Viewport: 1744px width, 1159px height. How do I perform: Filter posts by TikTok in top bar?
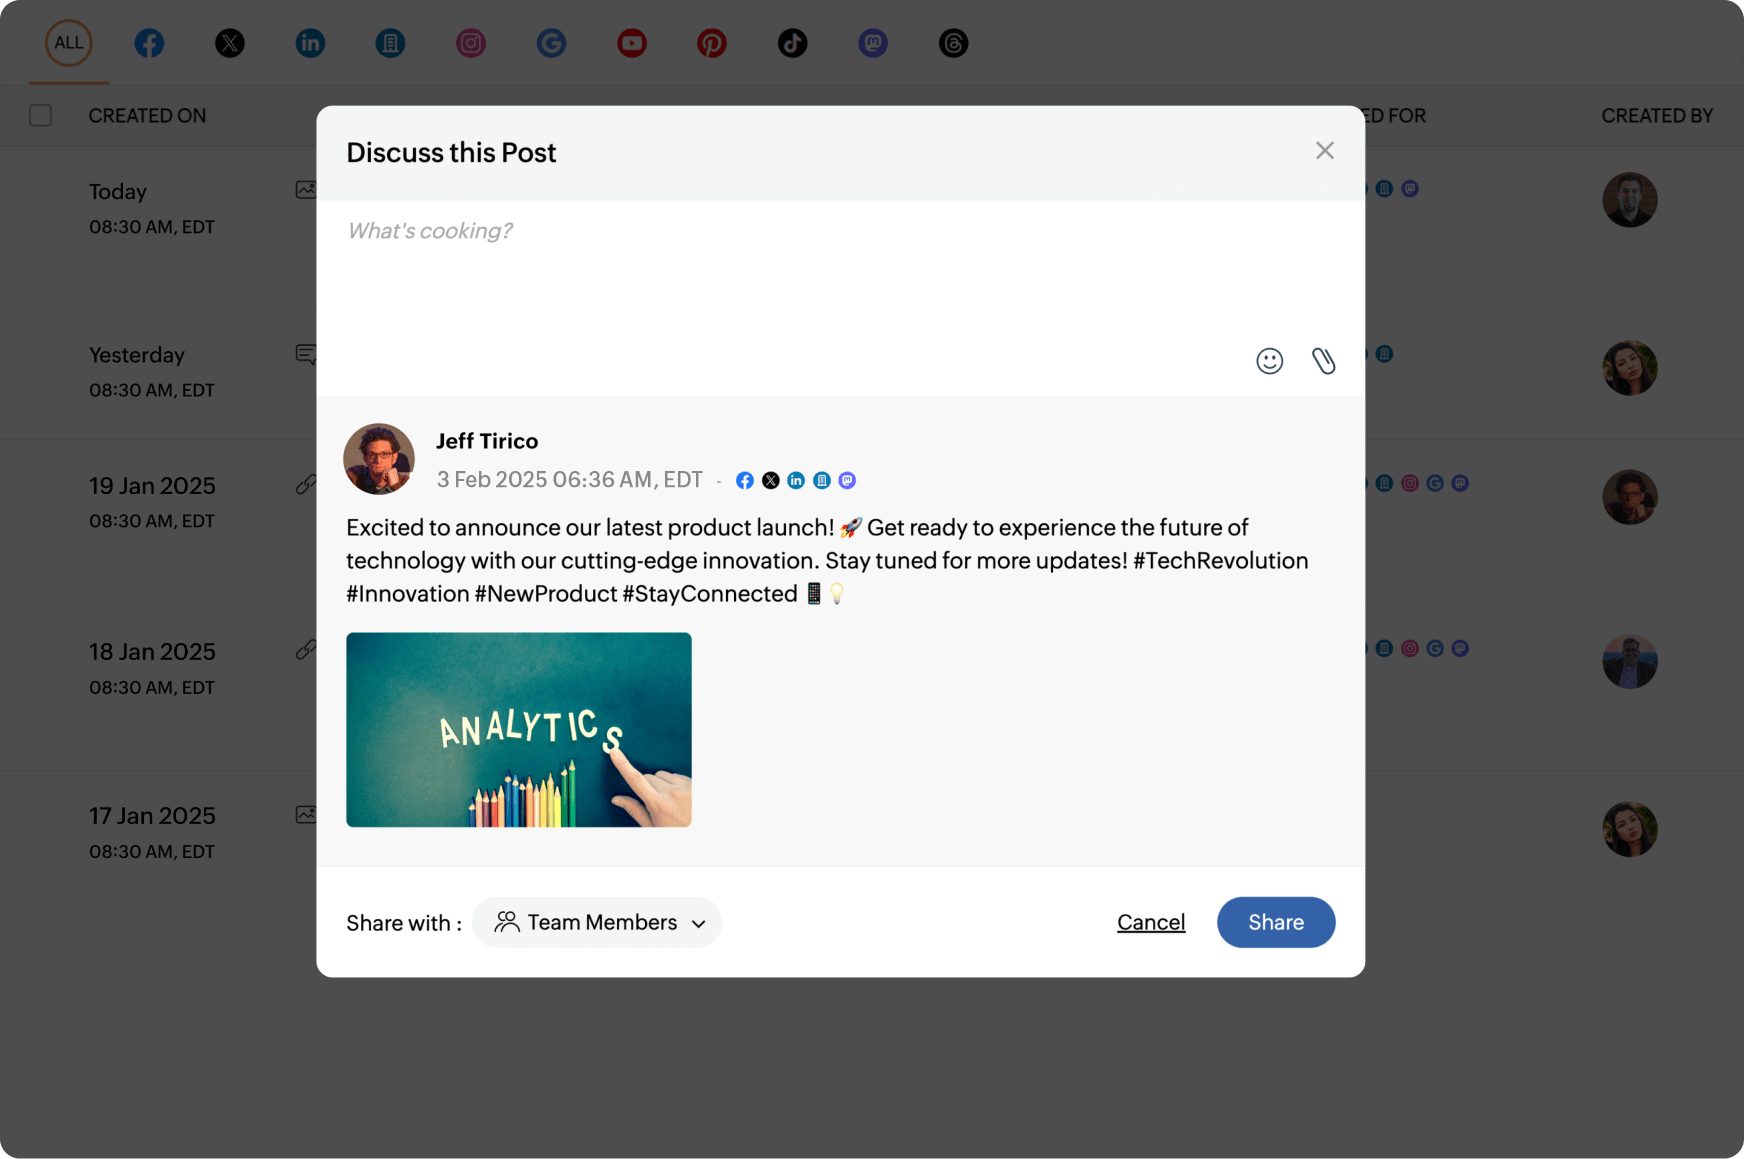[x=793, y=43]
